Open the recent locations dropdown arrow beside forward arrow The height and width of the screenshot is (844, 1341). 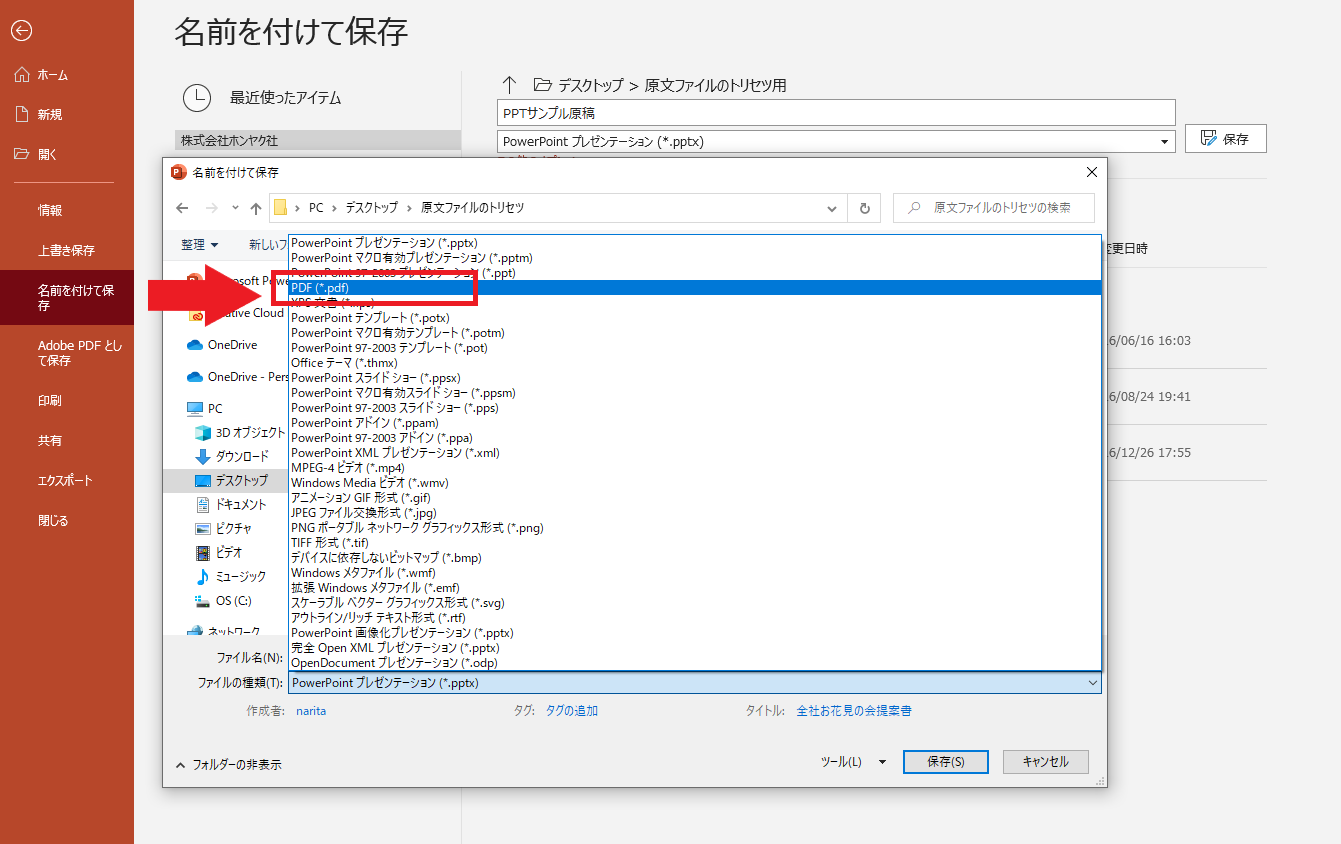pos(235,208)
